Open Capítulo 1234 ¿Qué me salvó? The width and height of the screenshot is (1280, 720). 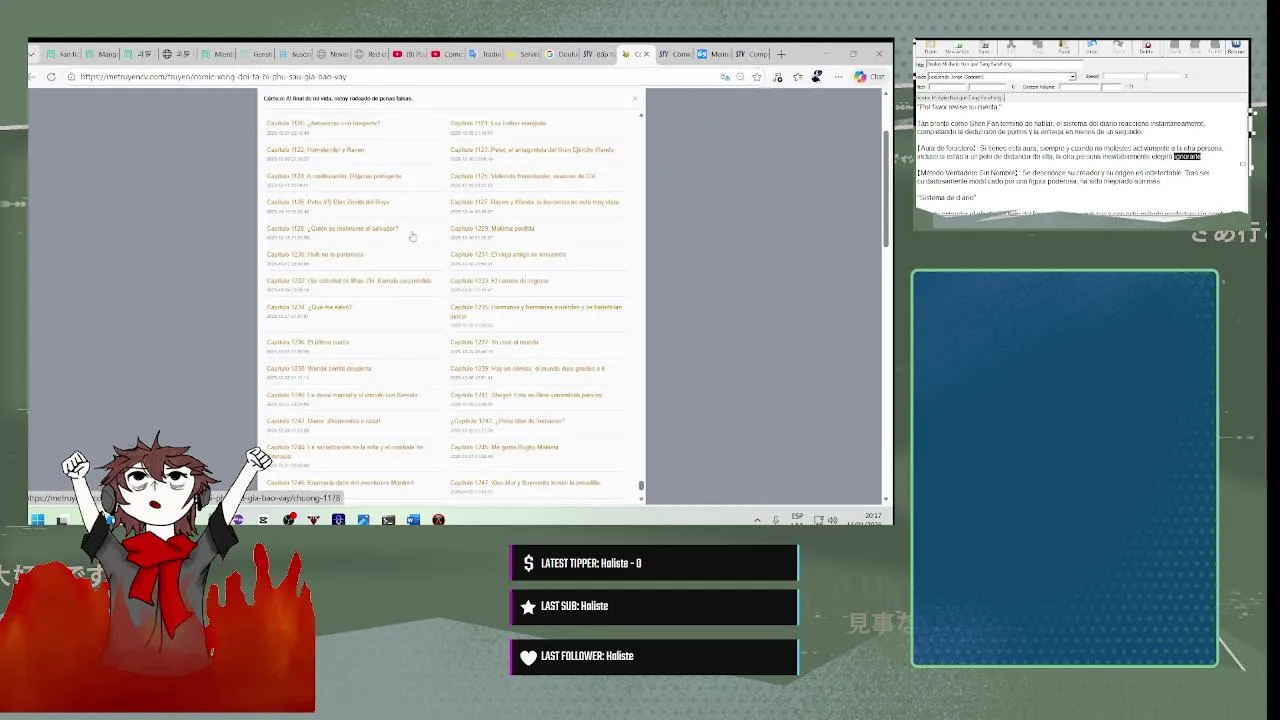(x=309, y=307)
